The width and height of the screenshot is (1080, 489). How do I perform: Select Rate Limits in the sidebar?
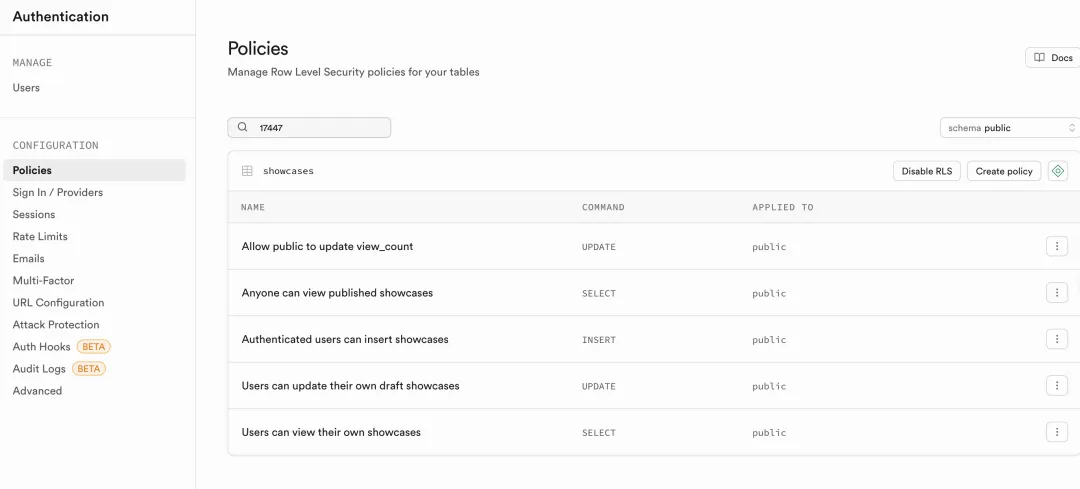click(x=40, y=236)
